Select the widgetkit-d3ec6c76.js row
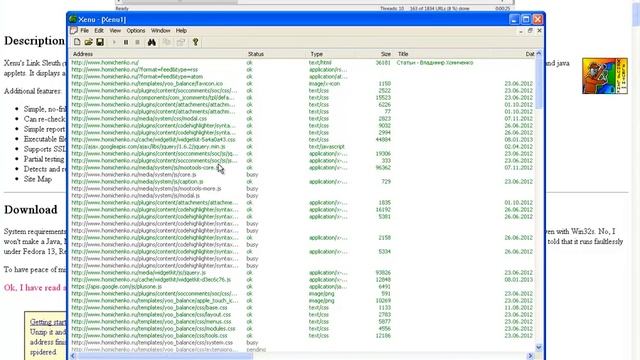The height and width of the screenshot is (360, 640). (302, 280)
